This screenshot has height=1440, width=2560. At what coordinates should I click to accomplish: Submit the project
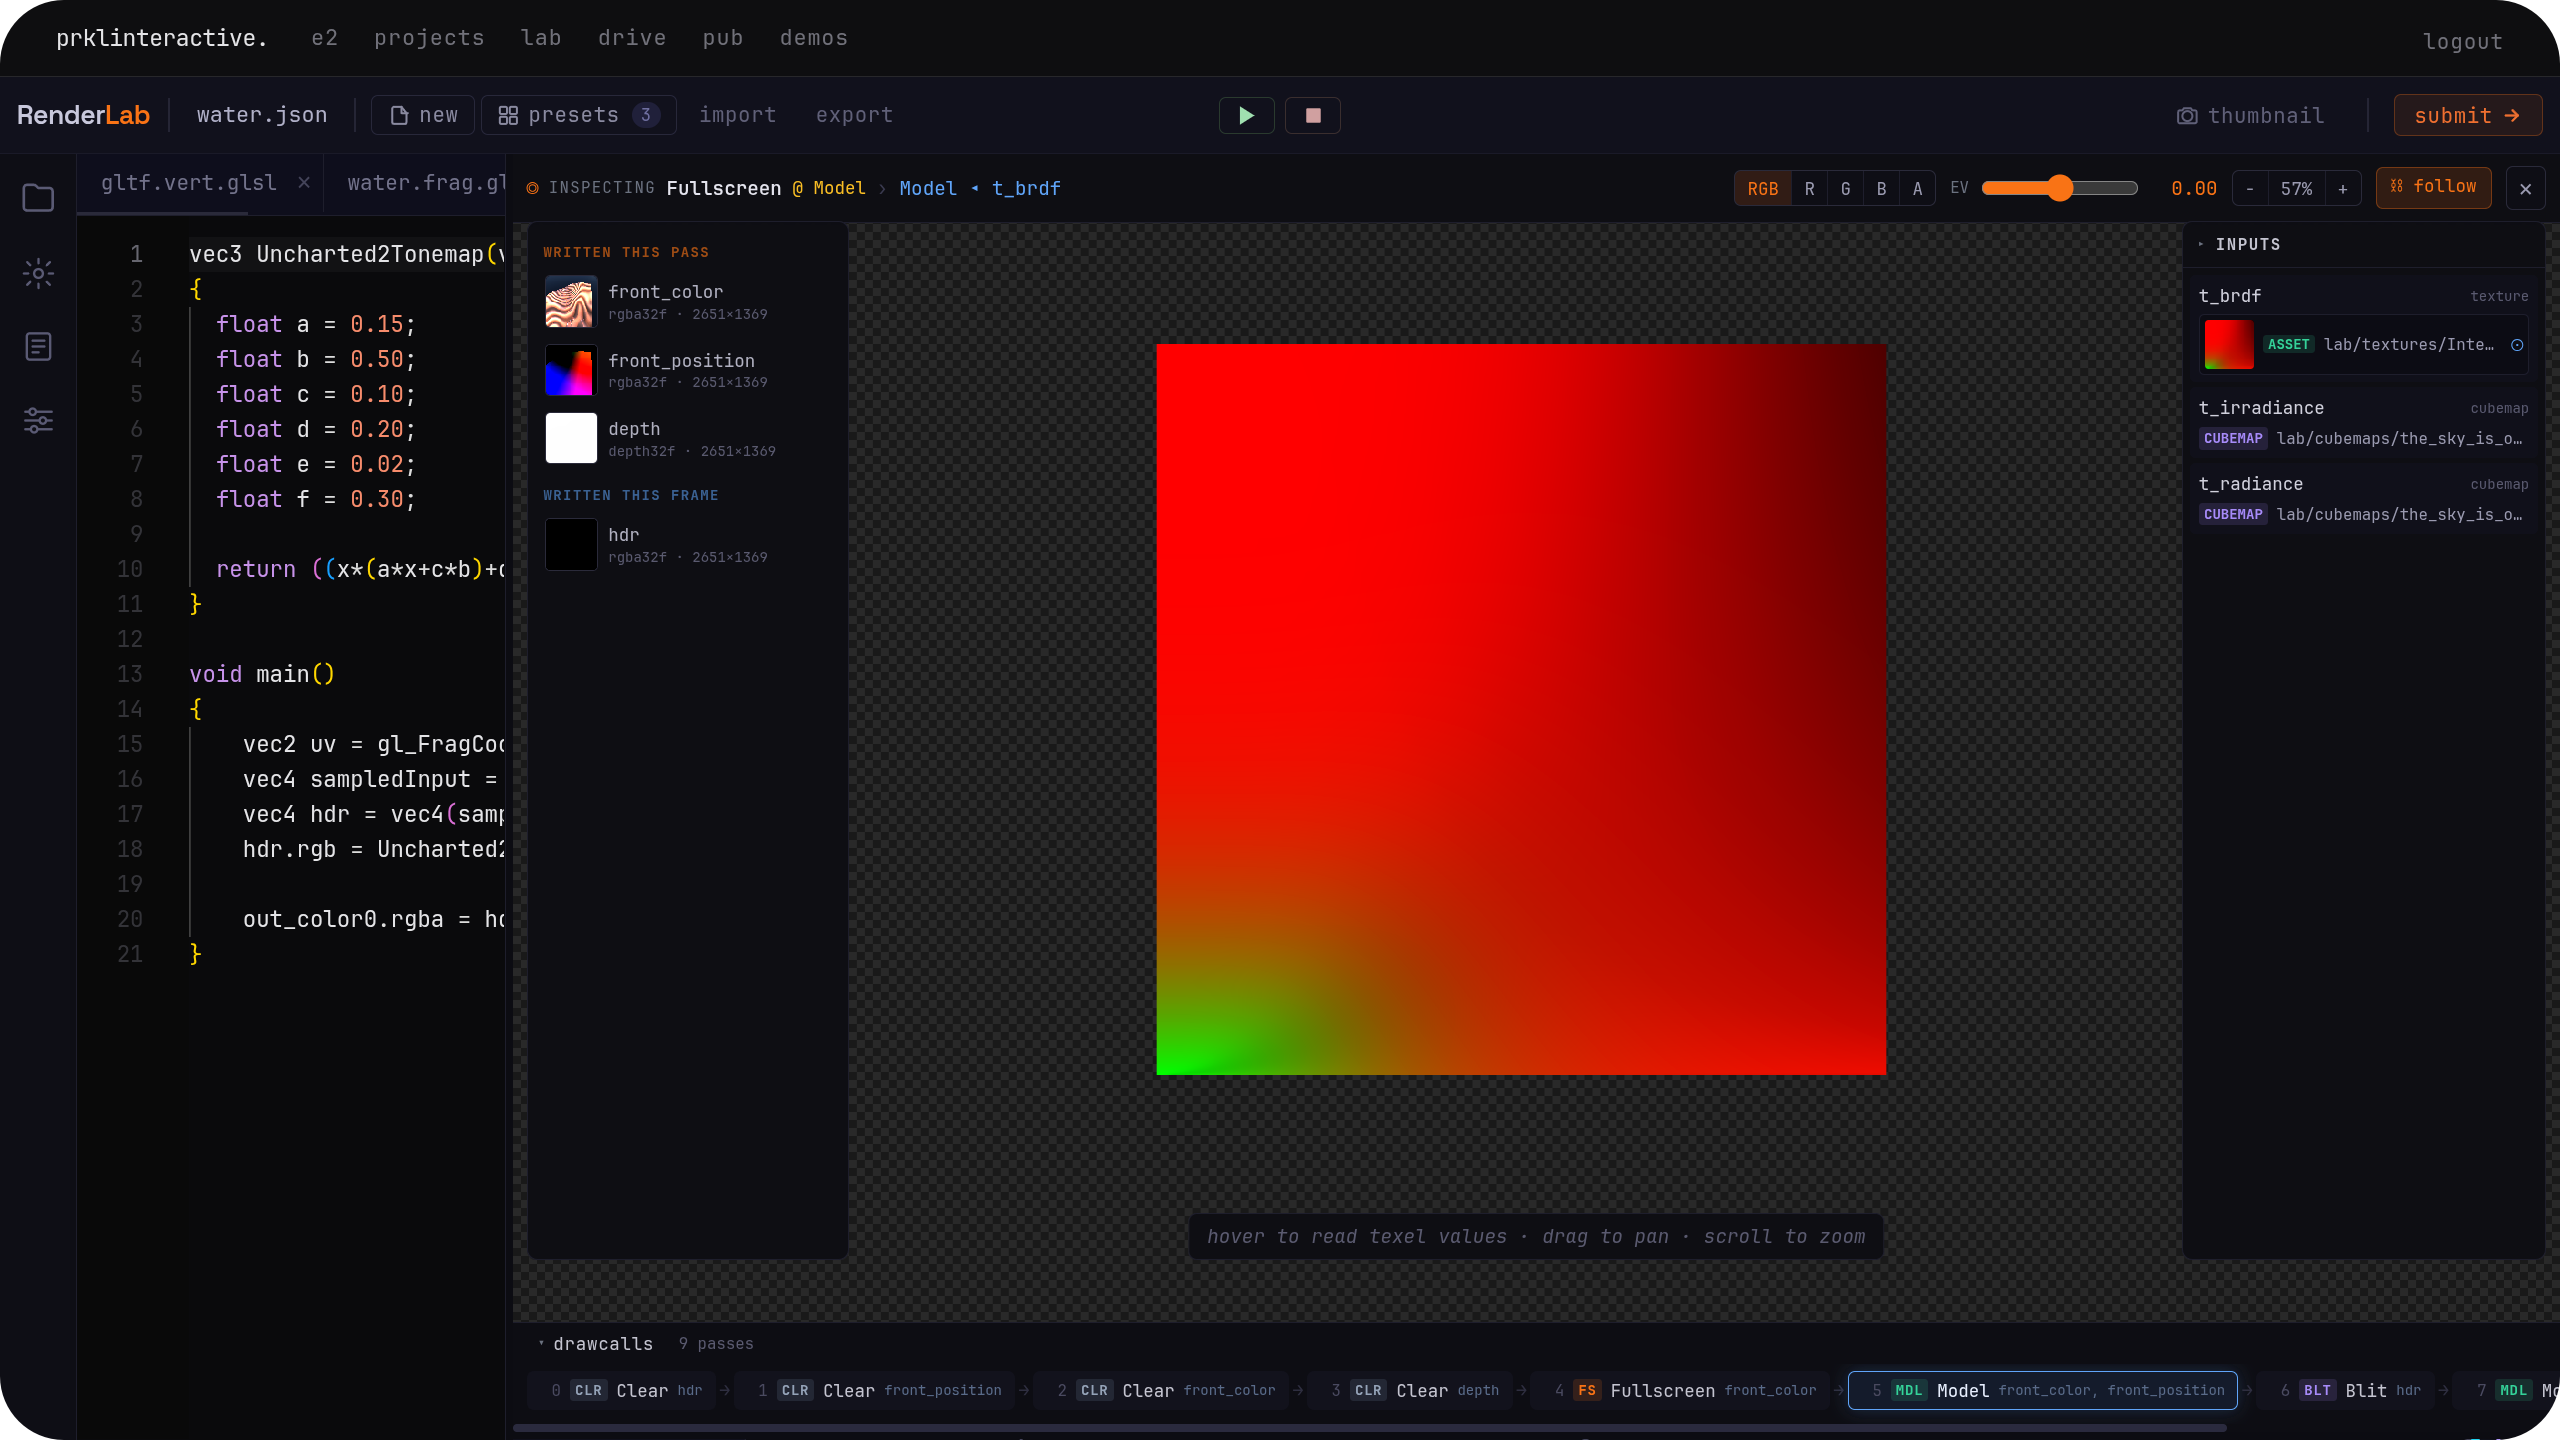(2467, 115)
